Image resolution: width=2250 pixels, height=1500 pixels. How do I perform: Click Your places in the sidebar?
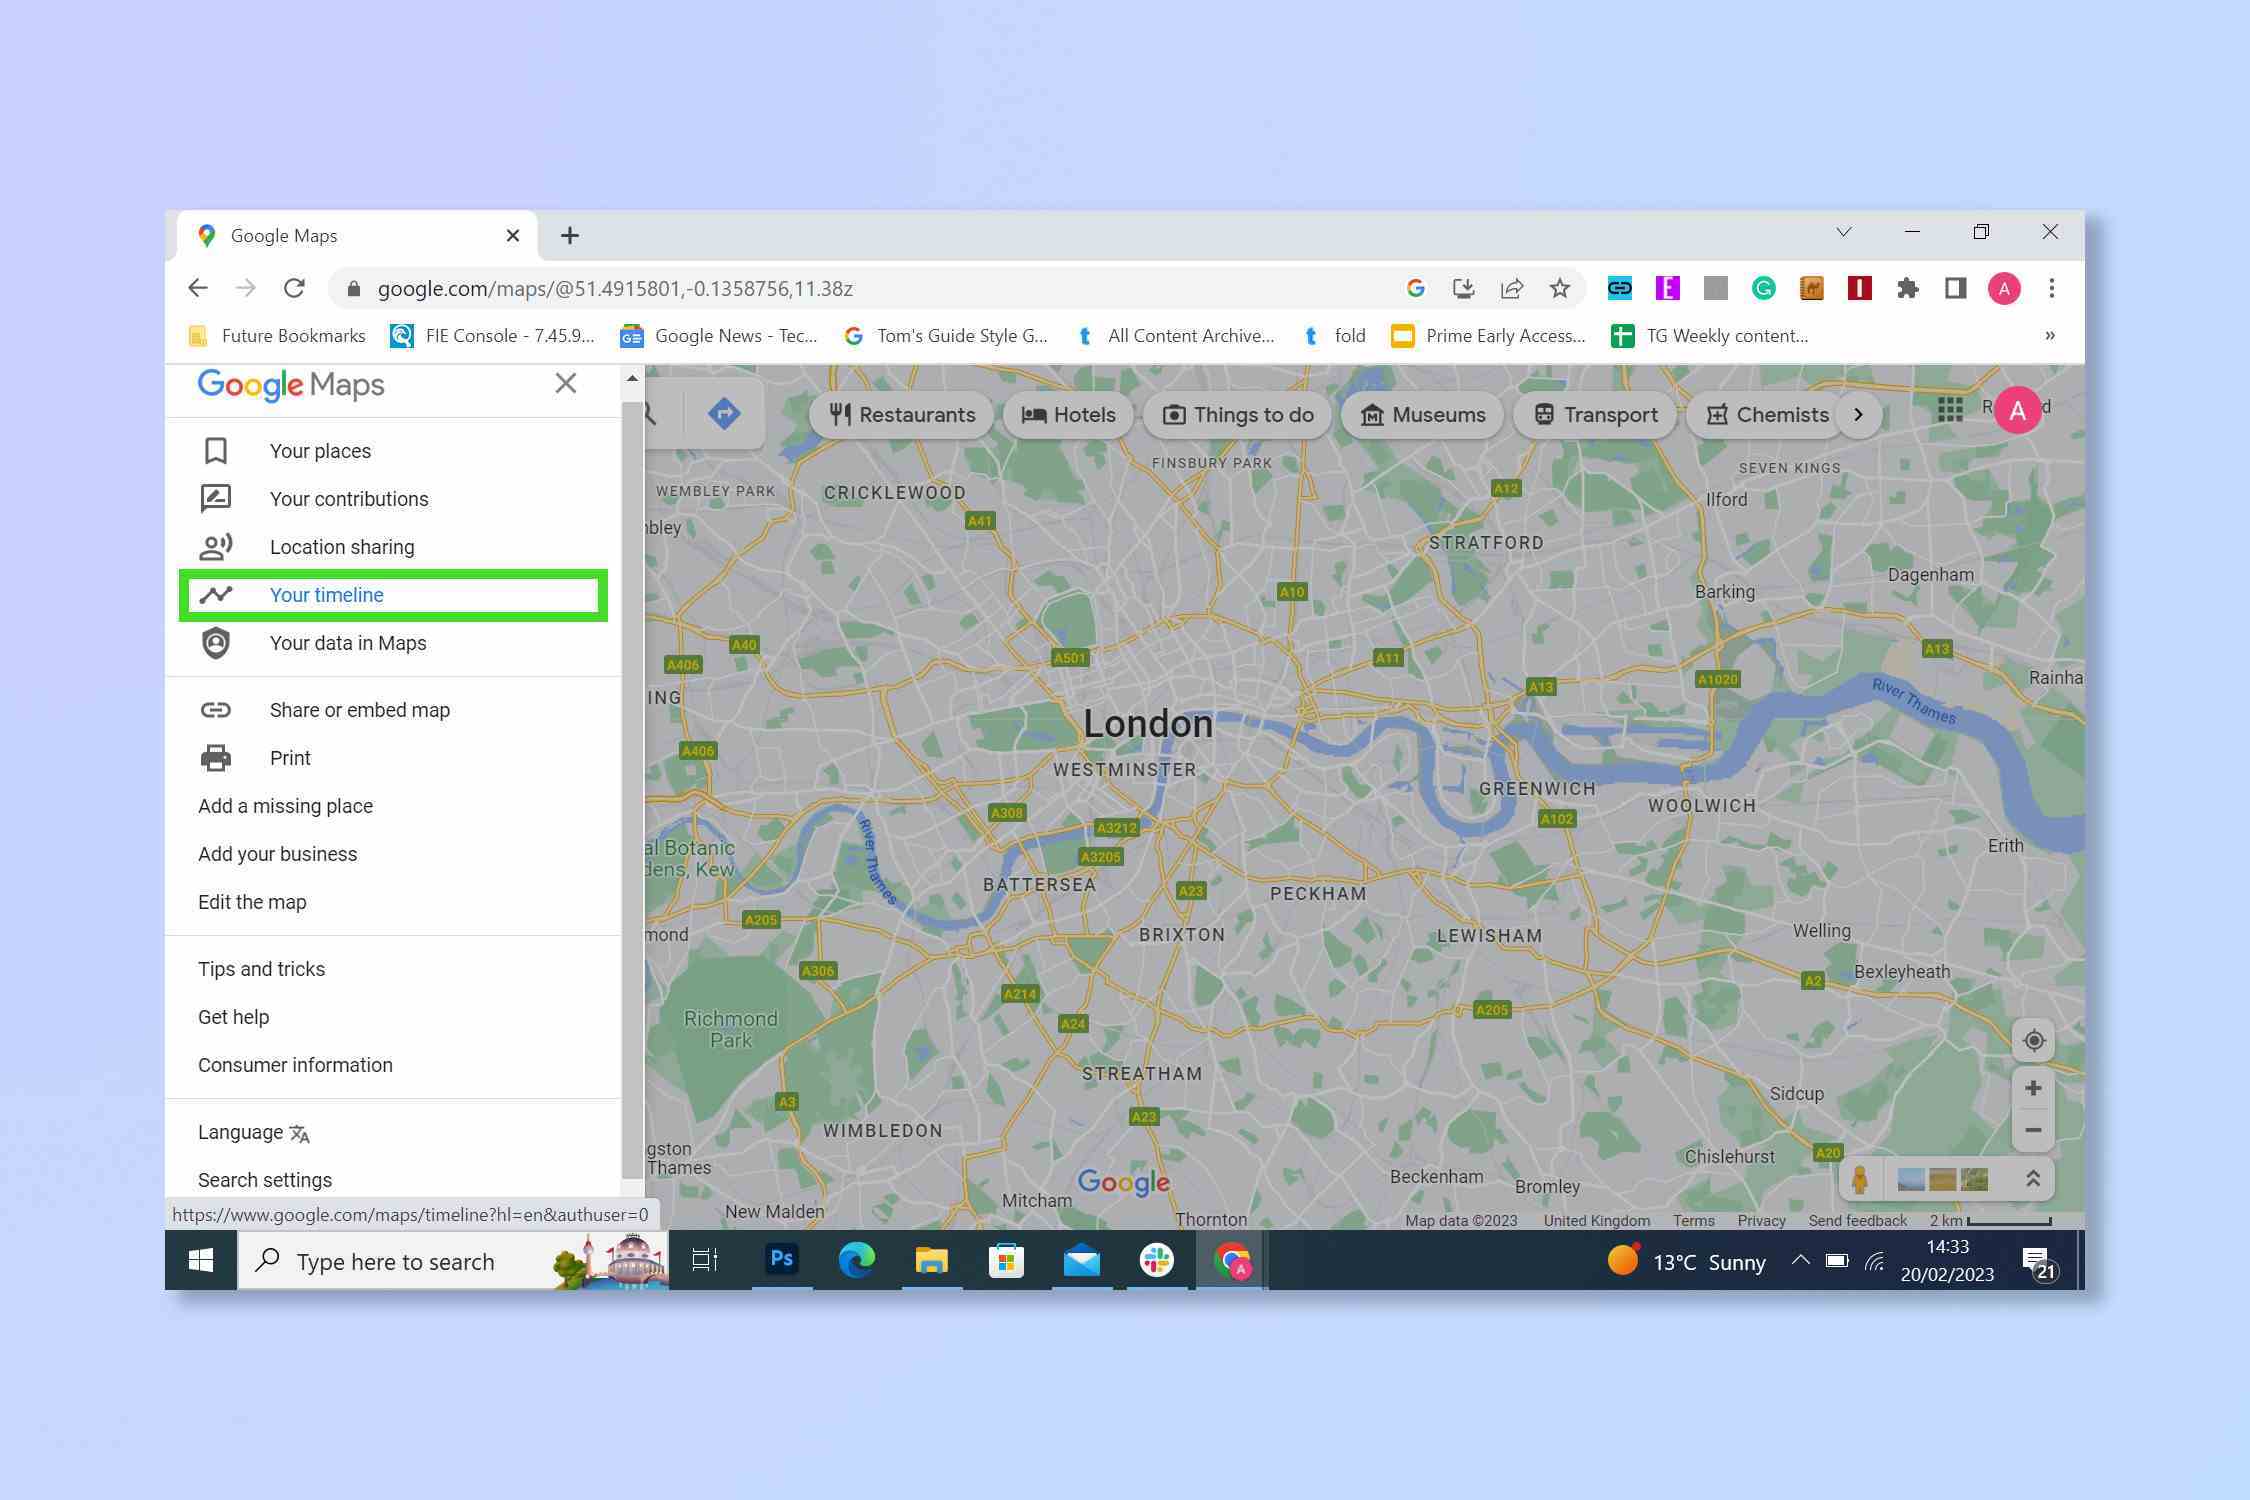tap(320, 449)
